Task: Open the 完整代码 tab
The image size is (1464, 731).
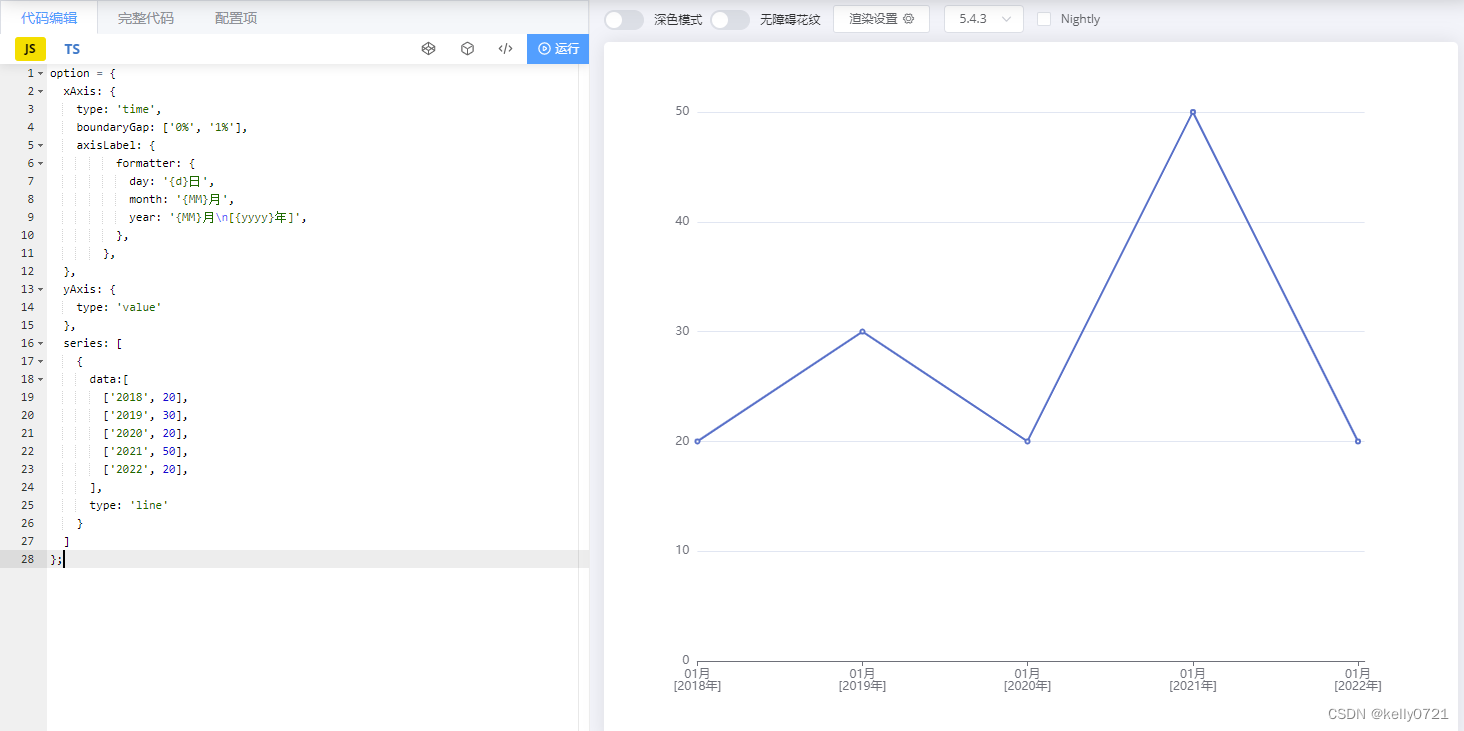Action: click(145, 18)
